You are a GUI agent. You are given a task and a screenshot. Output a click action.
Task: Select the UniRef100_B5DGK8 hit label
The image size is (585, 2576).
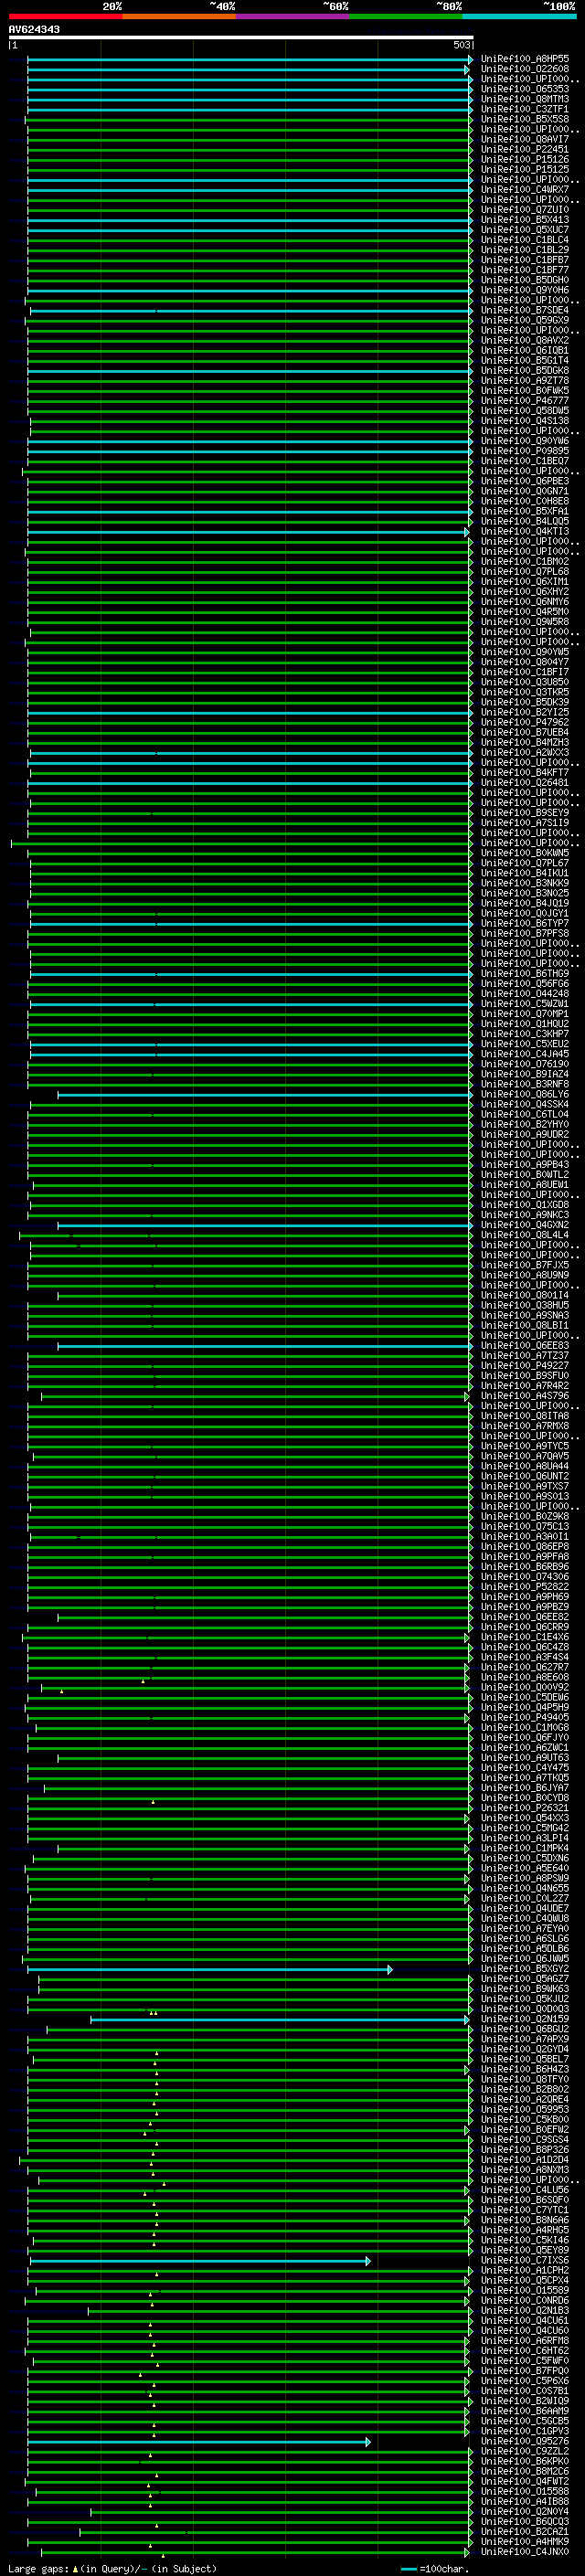(525, 371)
